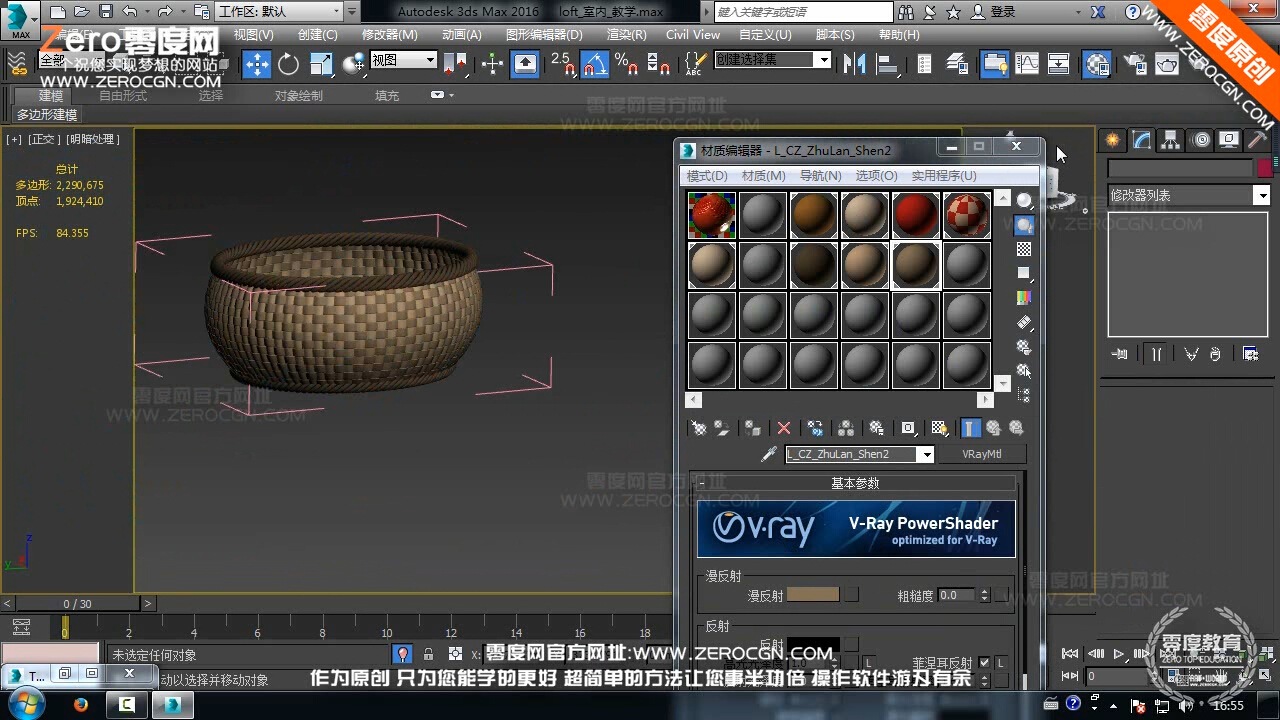Toggle Backlight icon in Material Editor
Viewport: 1280px width, 720px height.
[1024, 225]
